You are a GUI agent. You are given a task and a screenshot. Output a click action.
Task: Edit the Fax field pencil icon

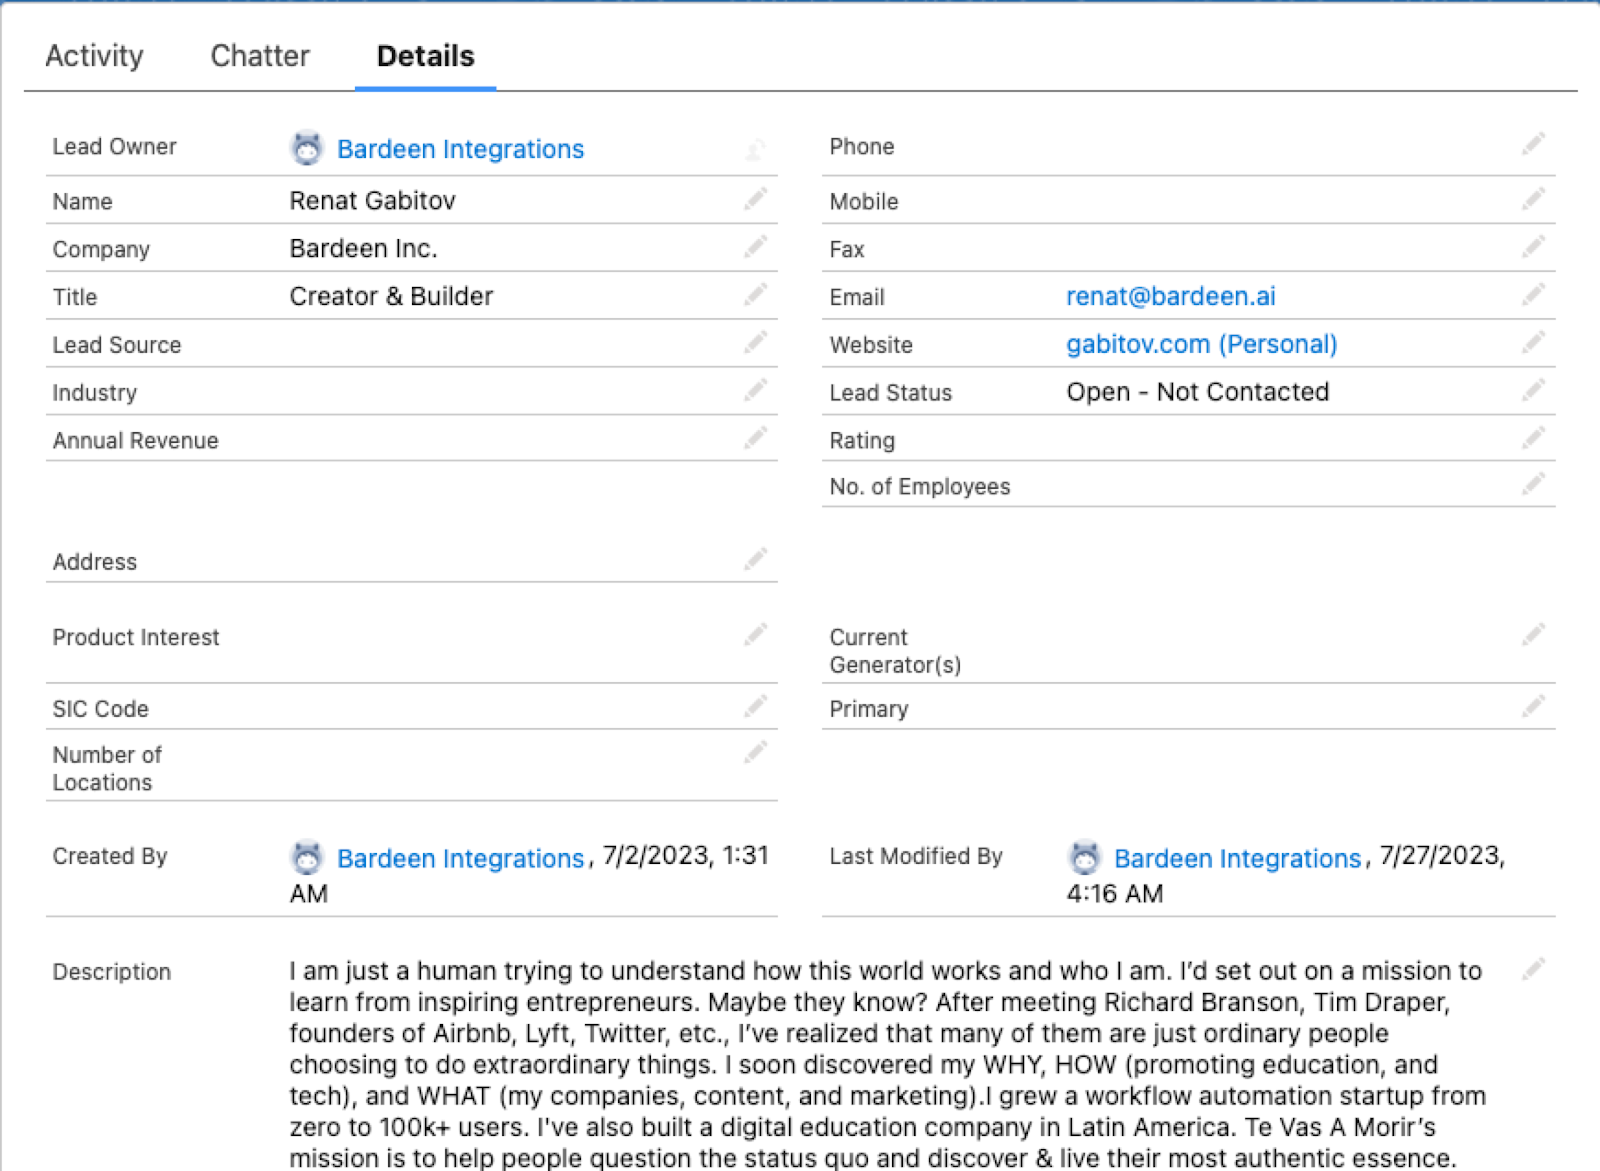1533,247
